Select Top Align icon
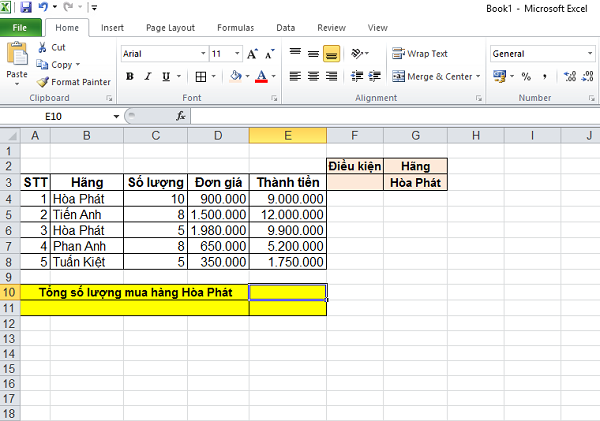Screen dimensions: 600x421 (x=295, y=54)
